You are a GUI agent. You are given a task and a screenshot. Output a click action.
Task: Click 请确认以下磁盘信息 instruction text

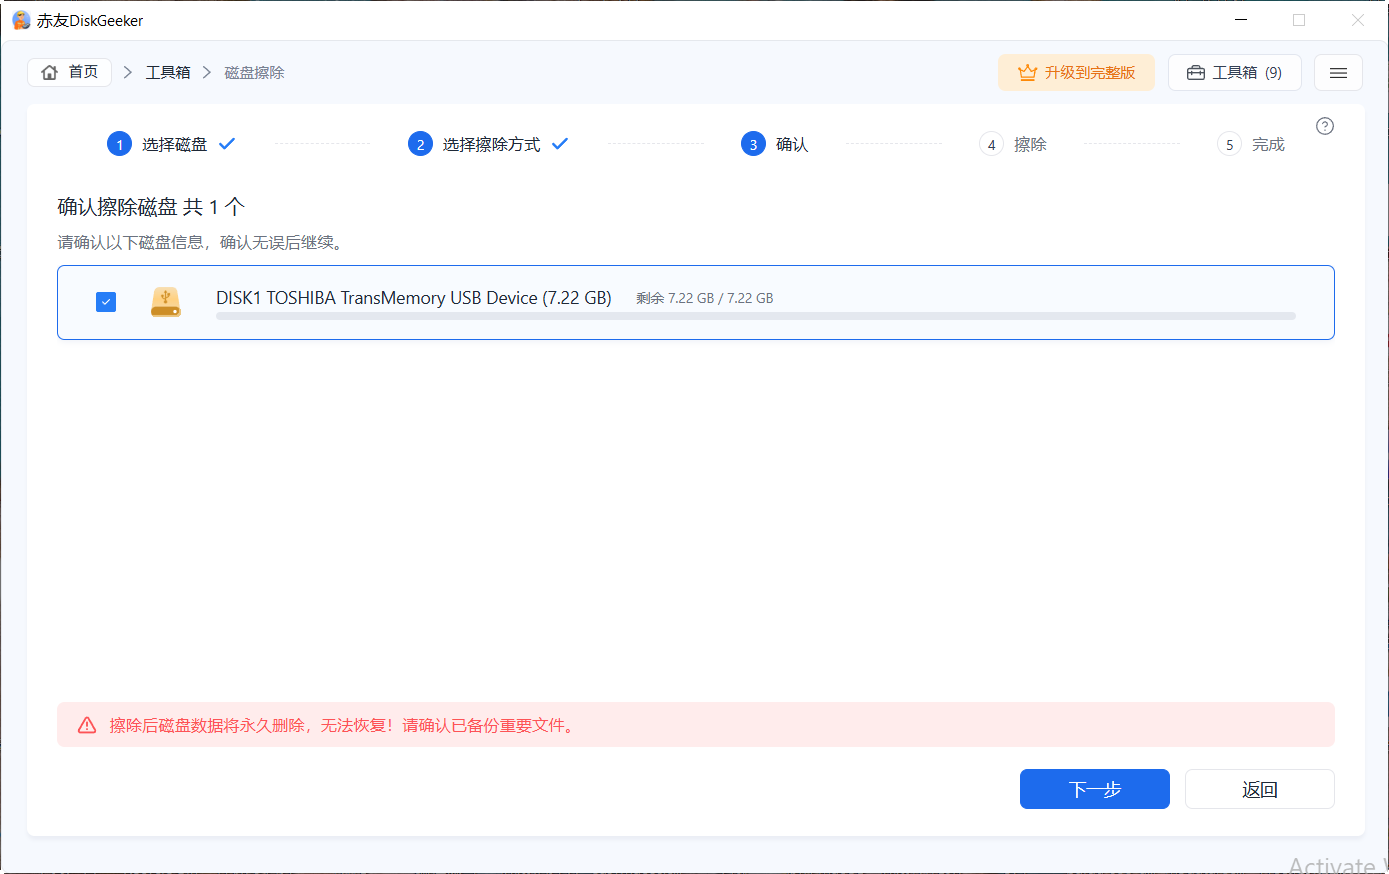(x=201, y=242)
